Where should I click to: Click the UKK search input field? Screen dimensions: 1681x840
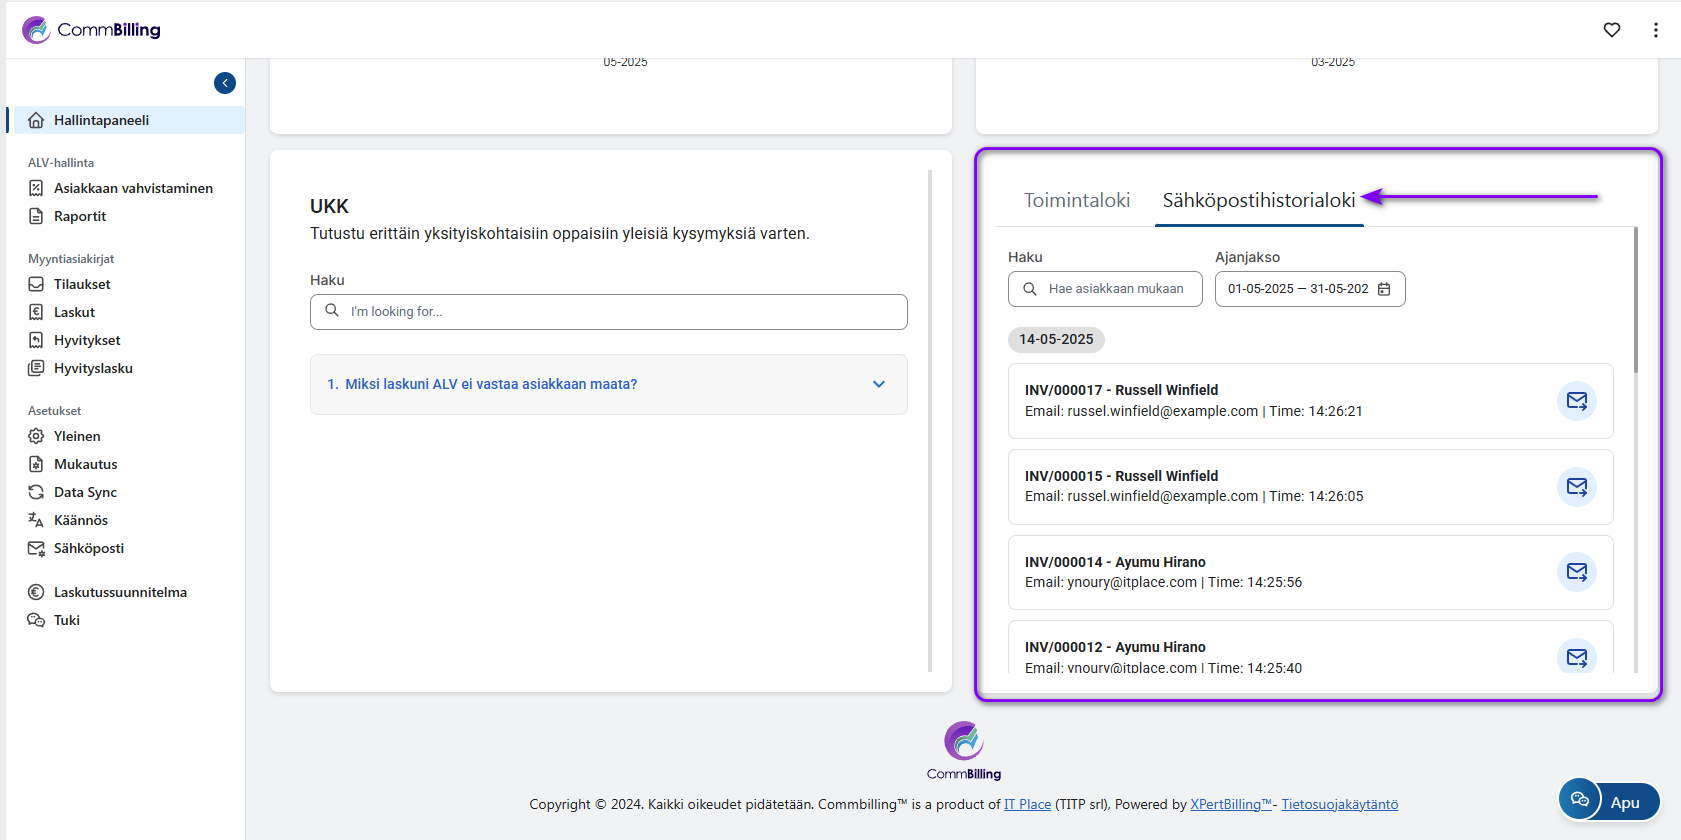coord(620,312)
